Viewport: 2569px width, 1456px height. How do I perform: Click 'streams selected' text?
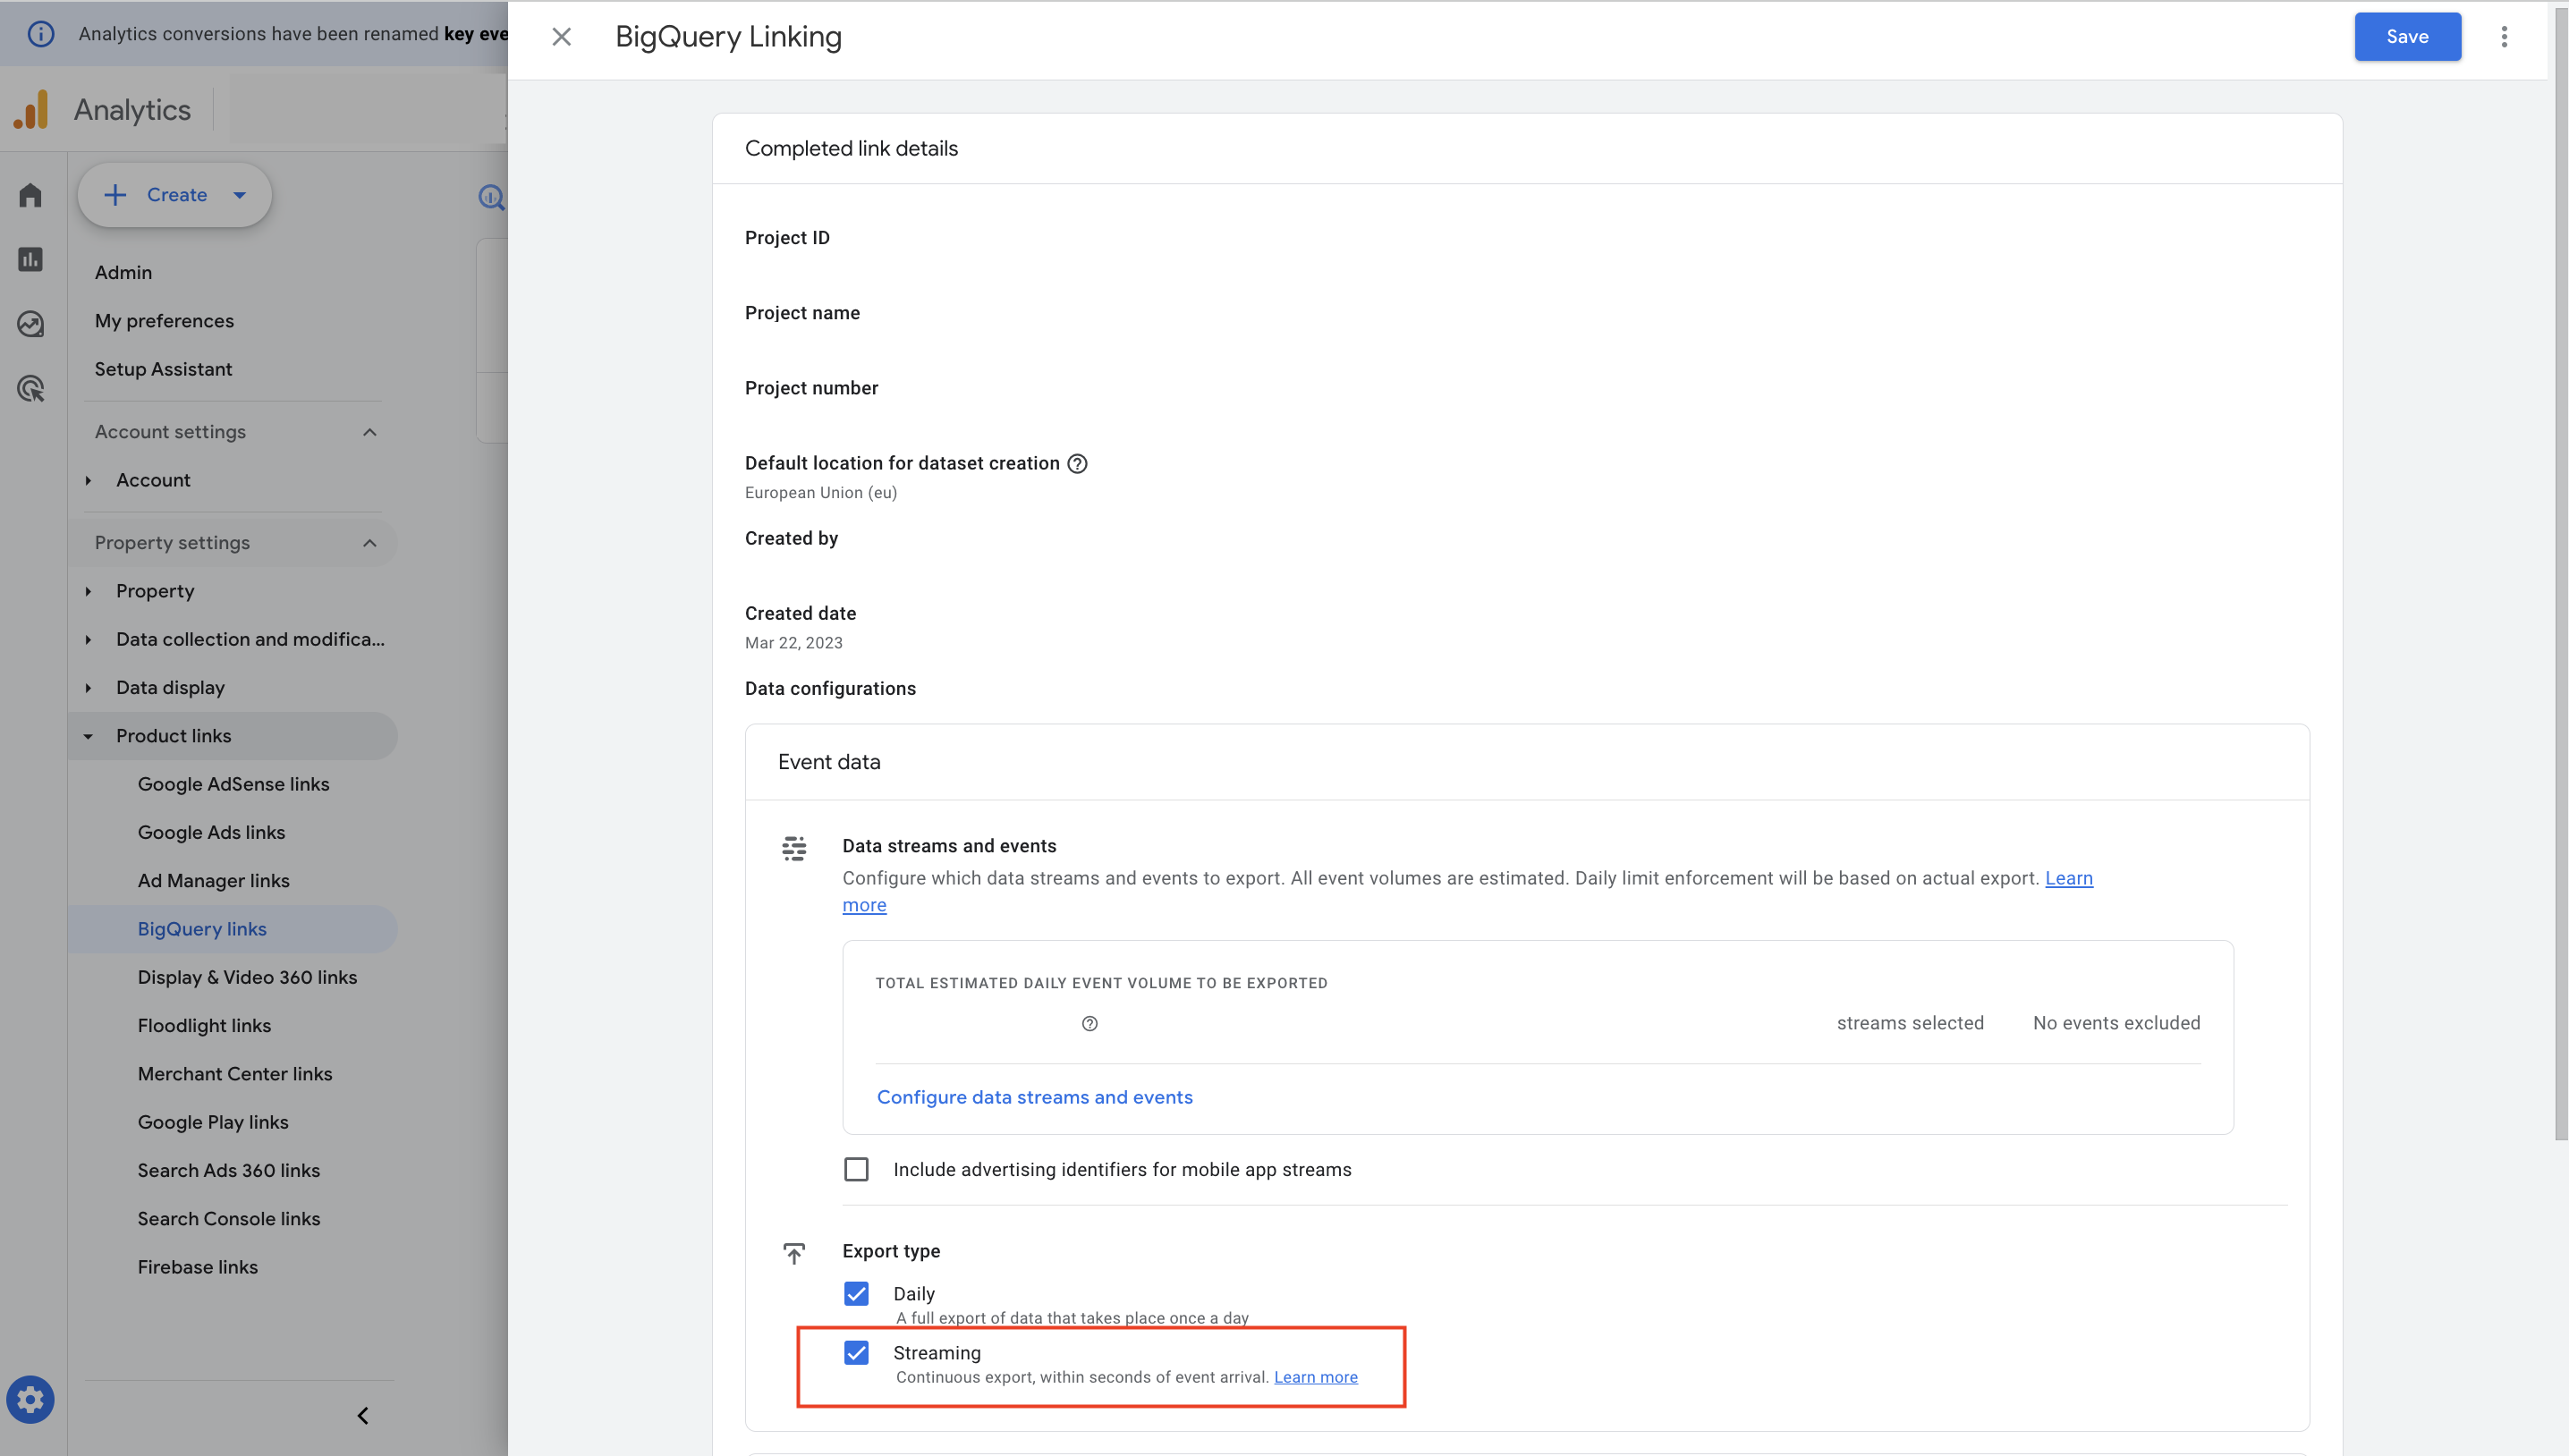click(x=1910, y=1023)
